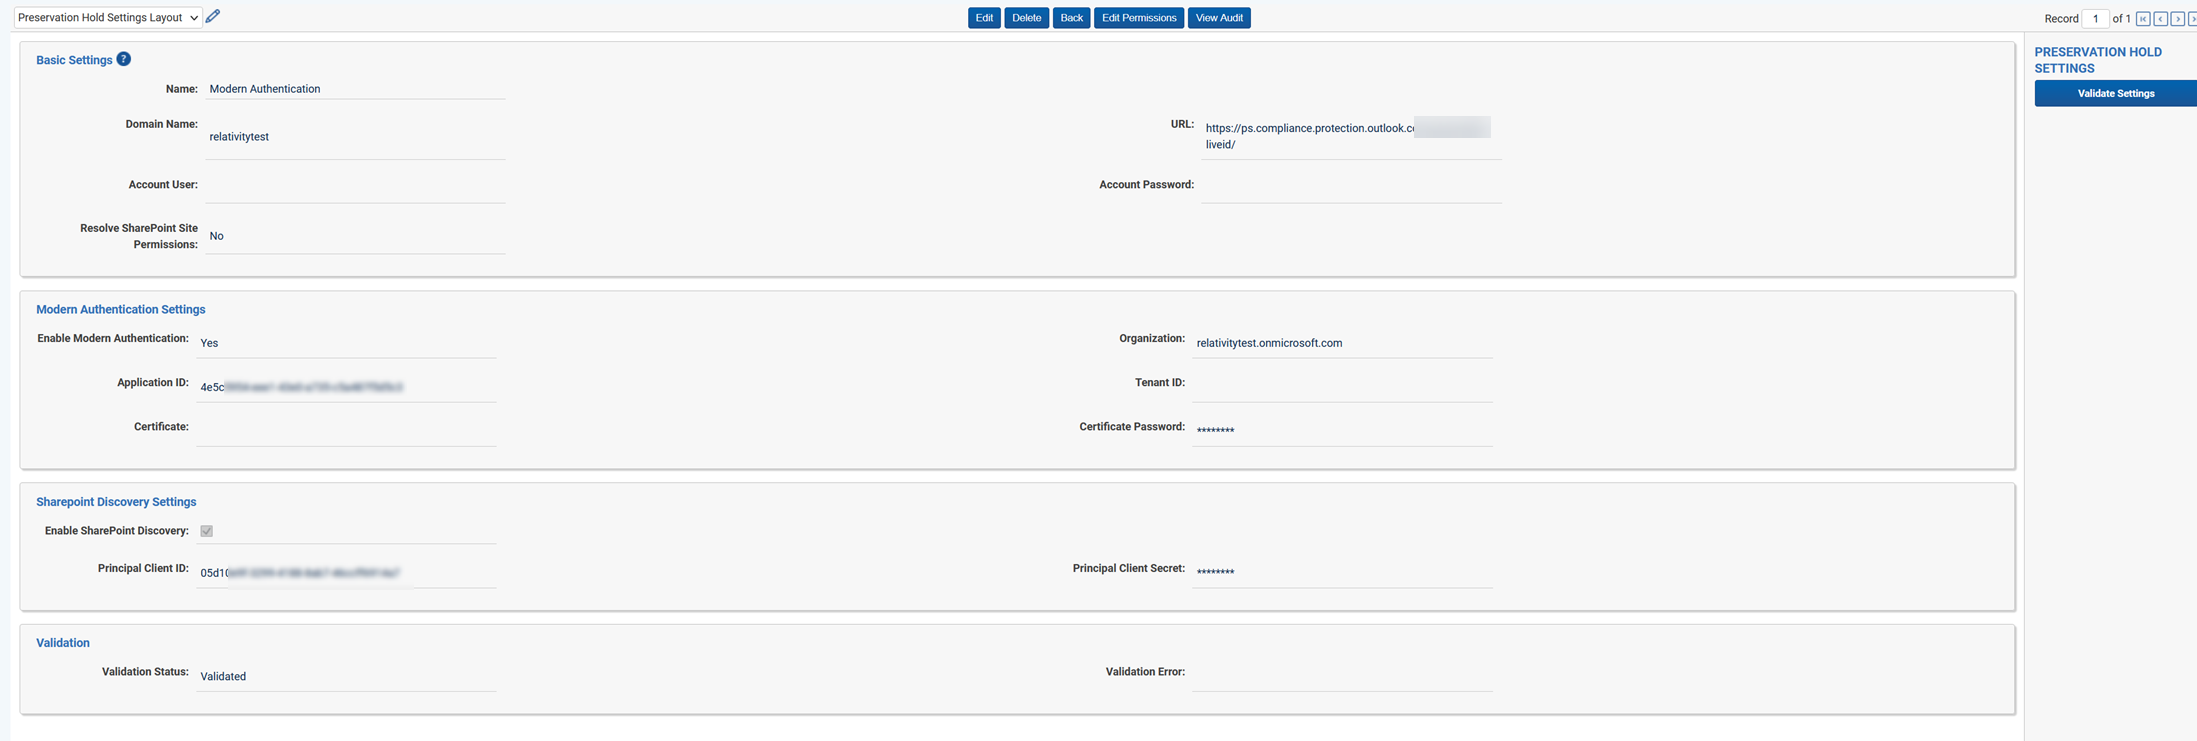Viewport: 2197px width, 741px height.
Task: Click the "Account Password:" field label
Action: click(x=1146, y=185)
